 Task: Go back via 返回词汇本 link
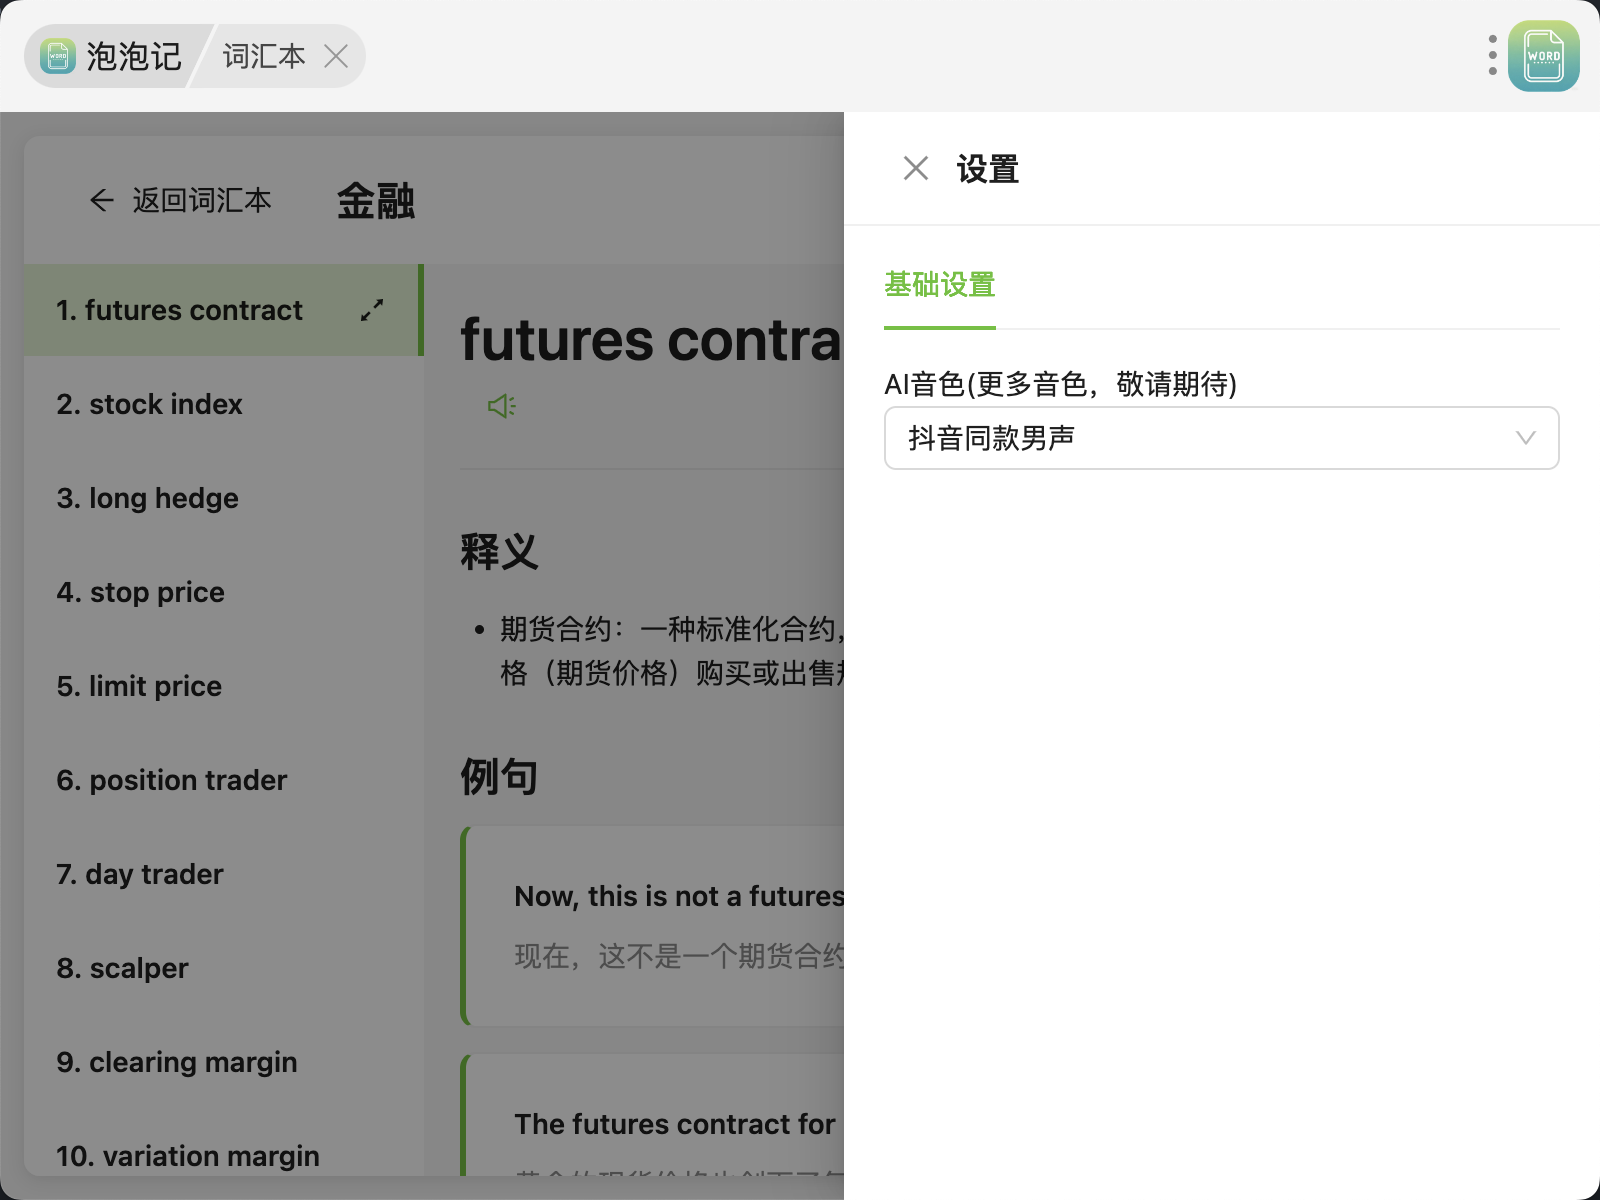(181, 201)
